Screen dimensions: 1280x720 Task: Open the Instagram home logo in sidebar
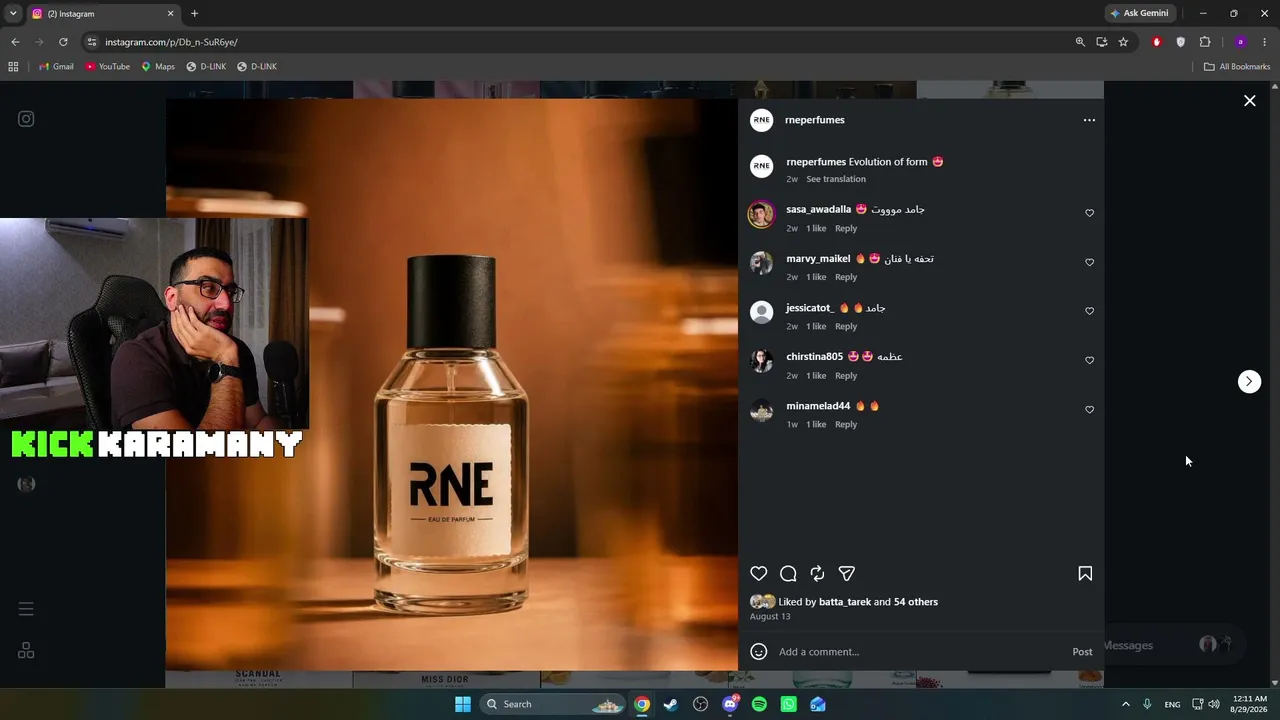click(26, 119)
